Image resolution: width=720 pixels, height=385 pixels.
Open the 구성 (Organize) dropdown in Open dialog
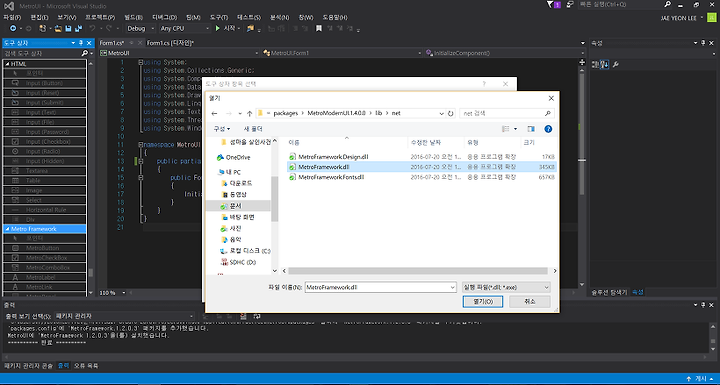pos(222,129)
